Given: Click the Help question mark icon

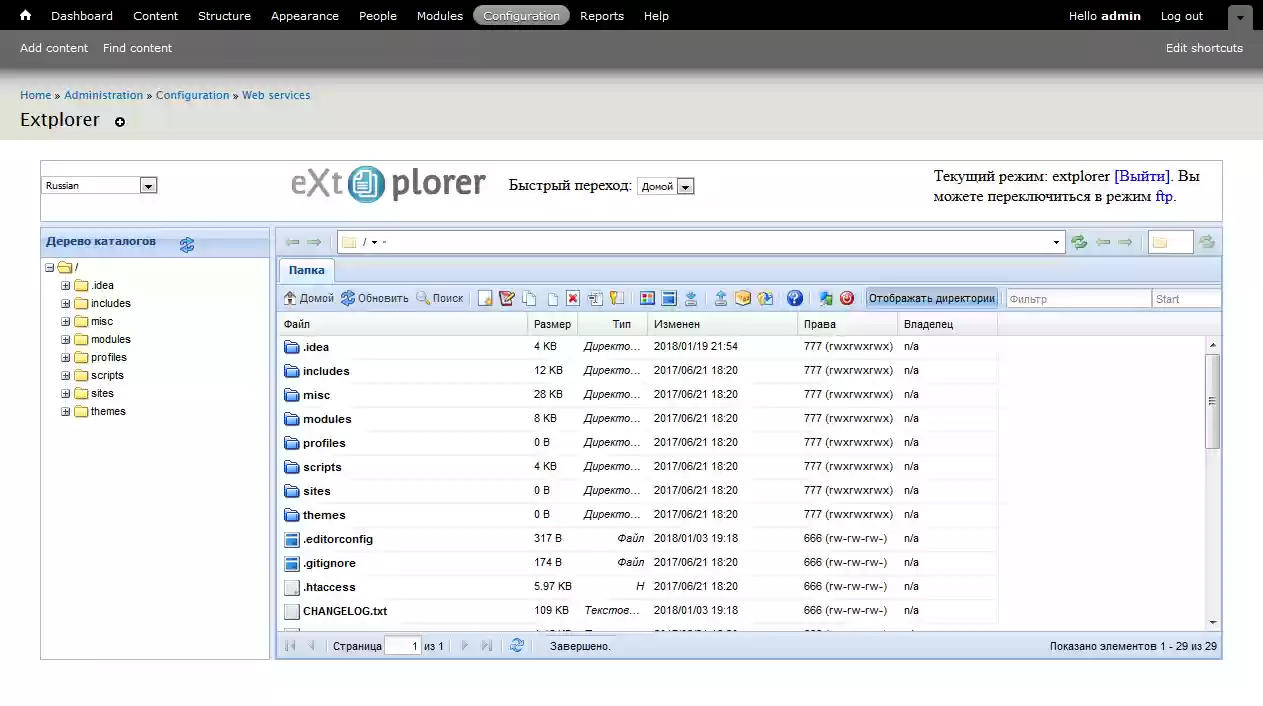Looking at the screenshot, I should click(x=794, y=297).
